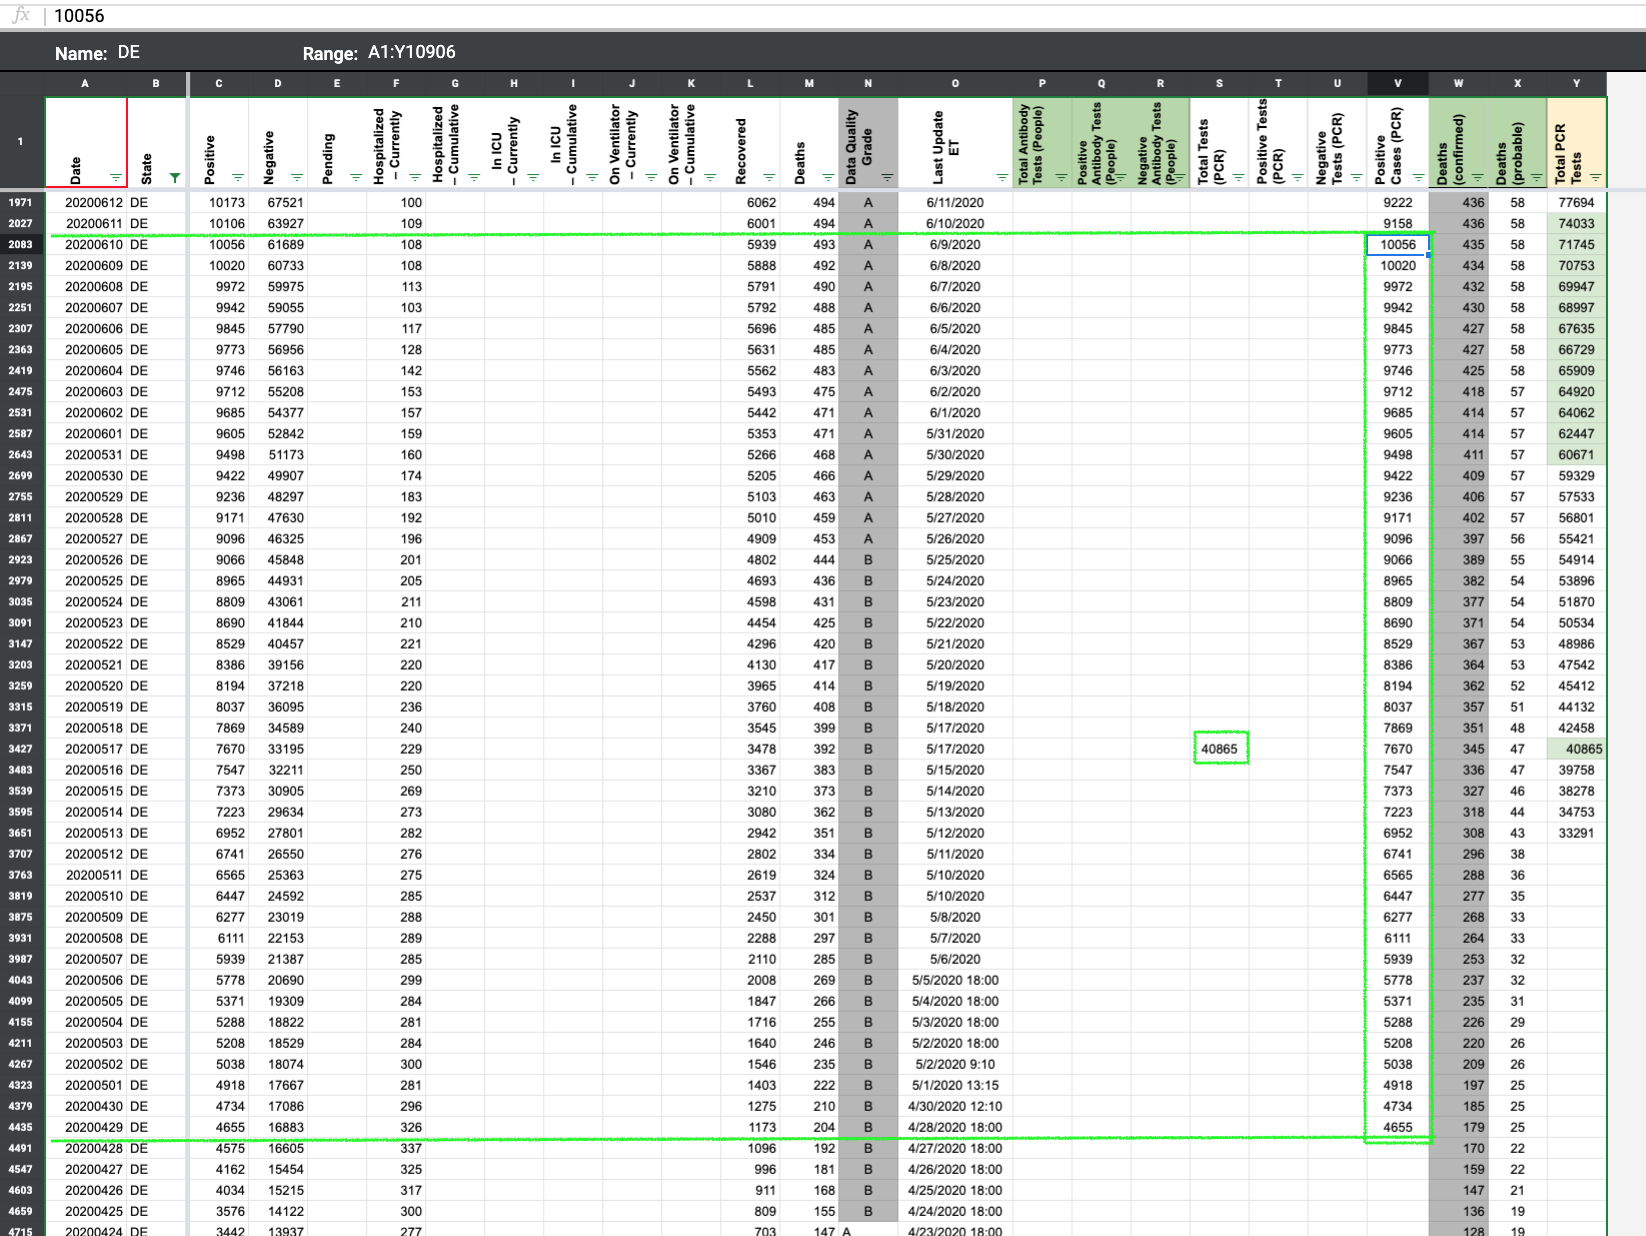1646x1236 pixels.
Task: Open the active State column filter
Action: click(x=175, y=178)
